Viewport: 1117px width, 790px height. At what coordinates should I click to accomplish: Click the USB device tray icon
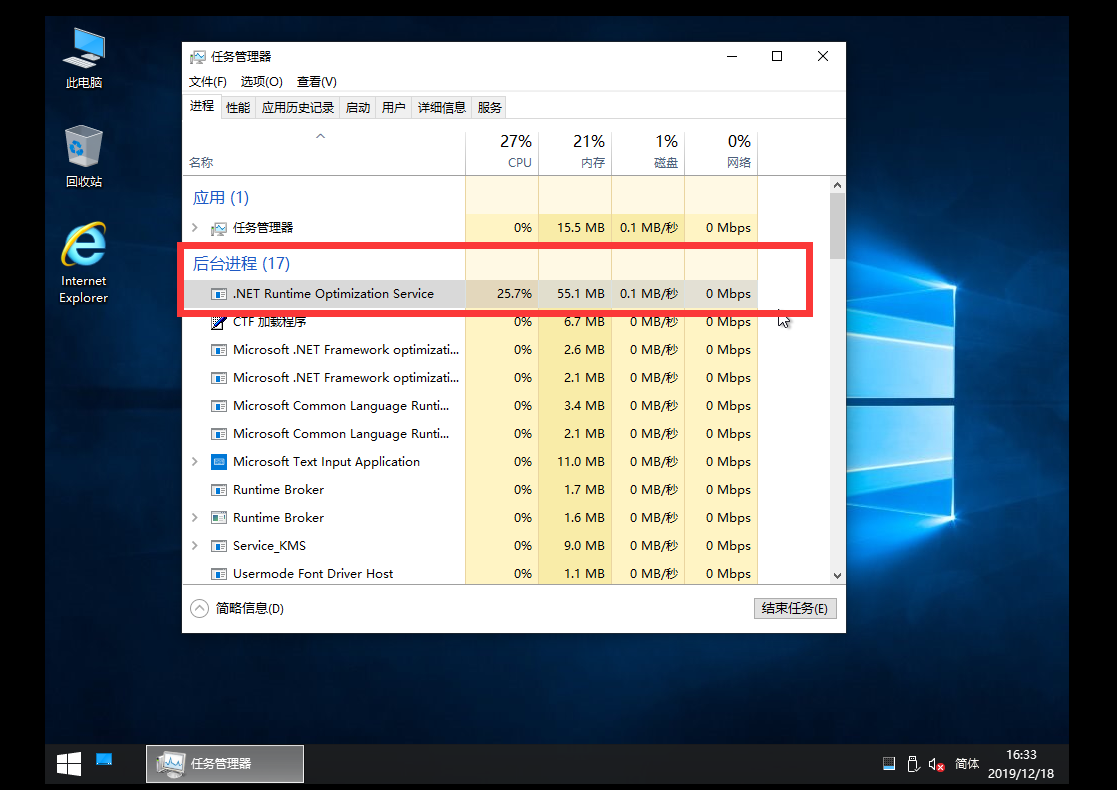(x=913, y=764)
